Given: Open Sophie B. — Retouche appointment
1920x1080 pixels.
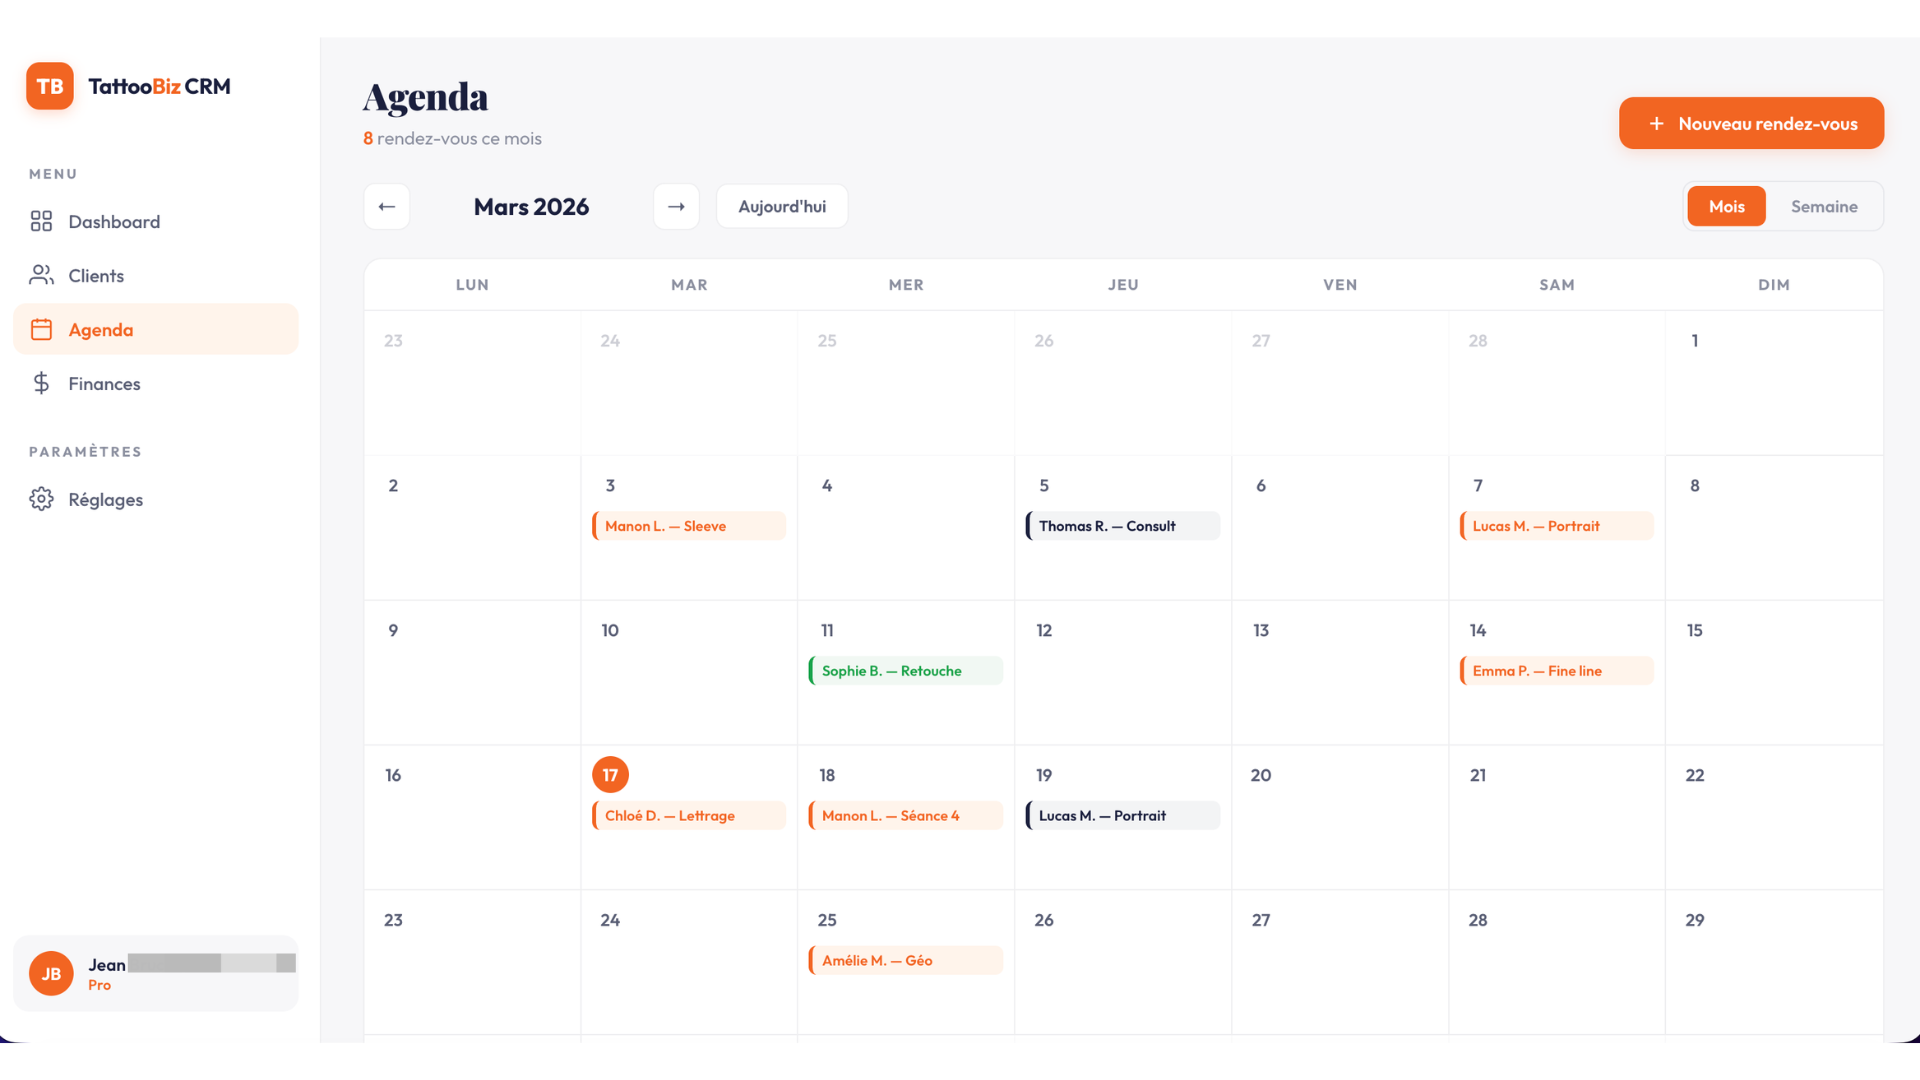Looking at the screenshot, I should pos(906,671).
